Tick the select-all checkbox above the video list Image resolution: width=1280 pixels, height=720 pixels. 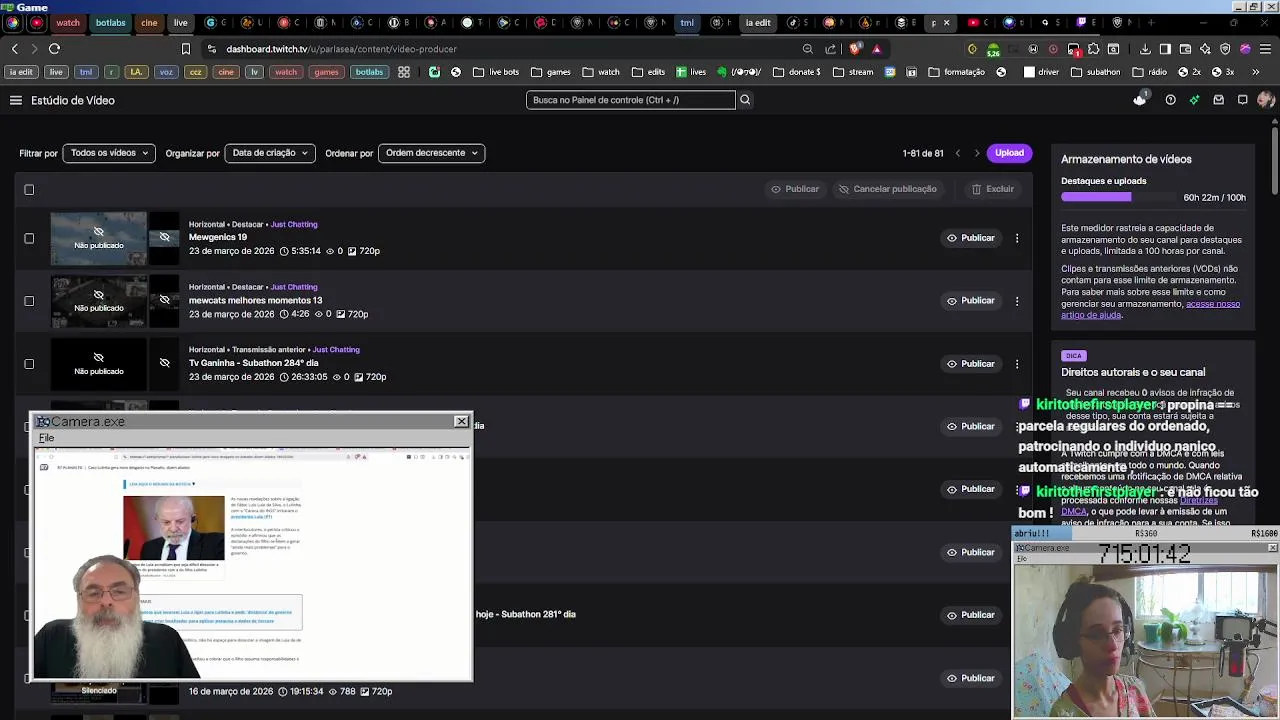coord(29,189)
